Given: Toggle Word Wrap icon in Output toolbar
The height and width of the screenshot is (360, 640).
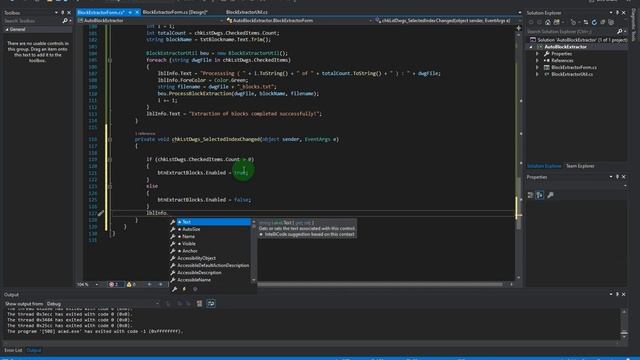Looking at the screenshot, I should click(211, 304).
